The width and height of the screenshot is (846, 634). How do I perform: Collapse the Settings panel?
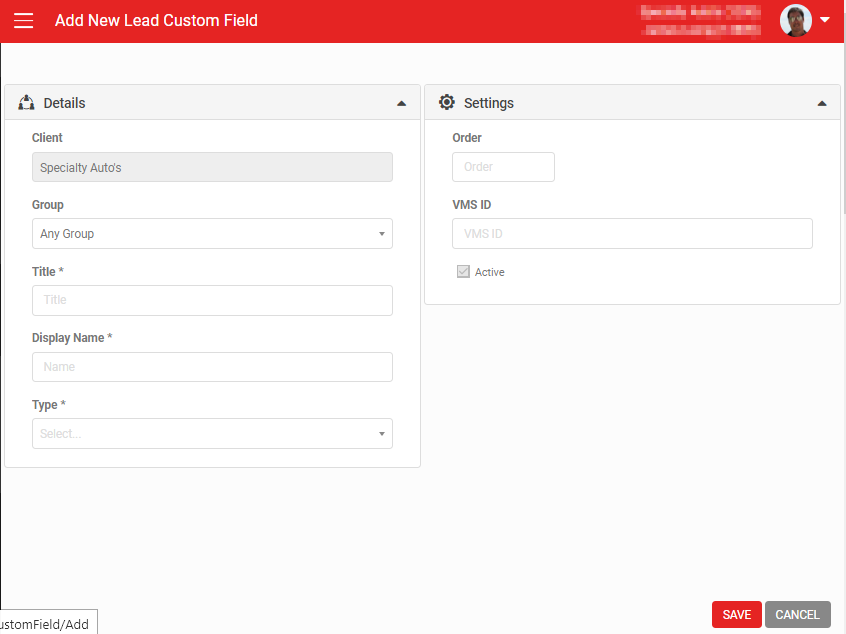(821, 103)
